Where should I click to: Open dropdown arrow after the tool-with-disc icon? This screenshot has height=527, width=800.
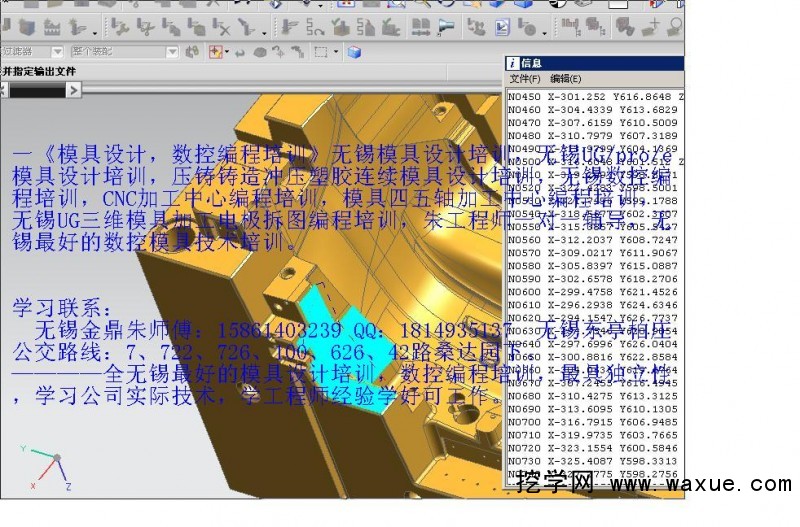[x=544, y=32]
